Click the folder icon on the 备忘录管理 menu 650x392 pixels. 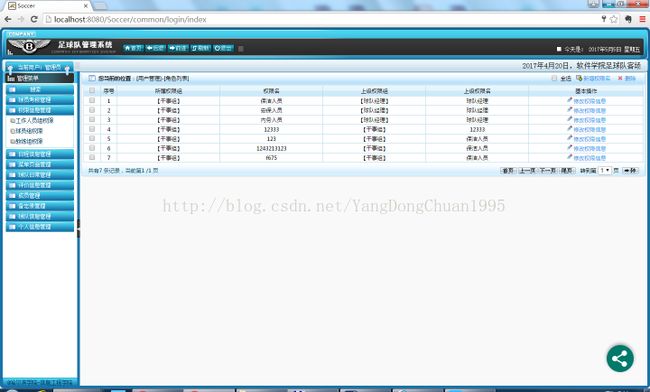(12, 206)
